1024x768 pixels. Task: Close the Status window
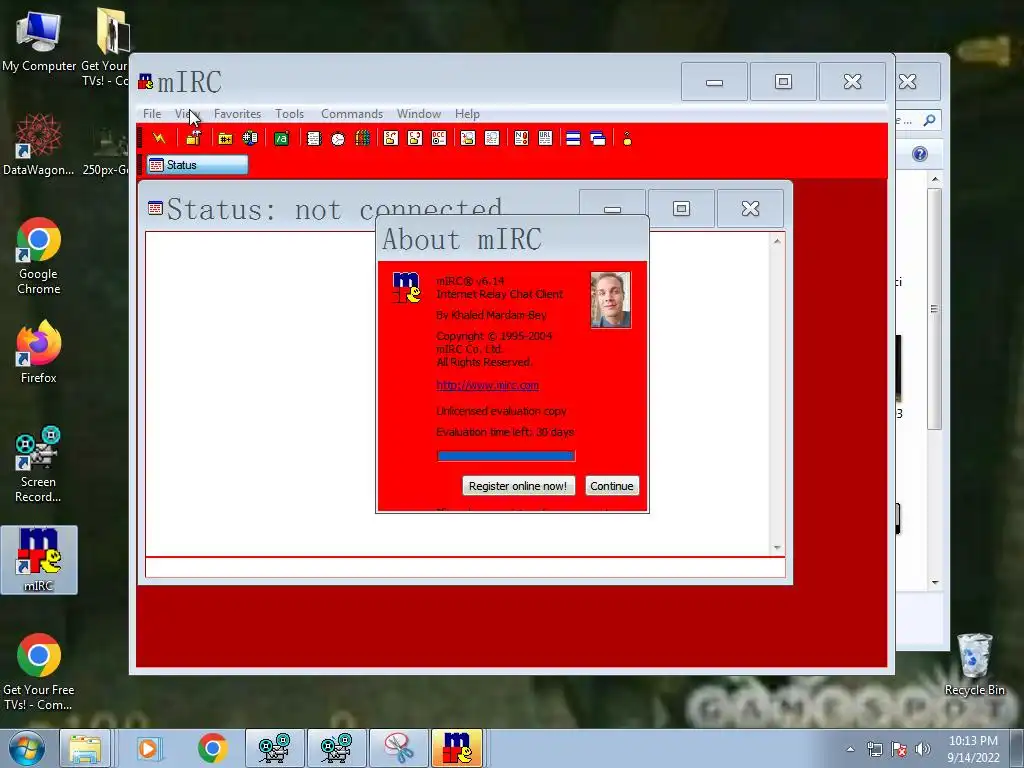click(750, 208)
